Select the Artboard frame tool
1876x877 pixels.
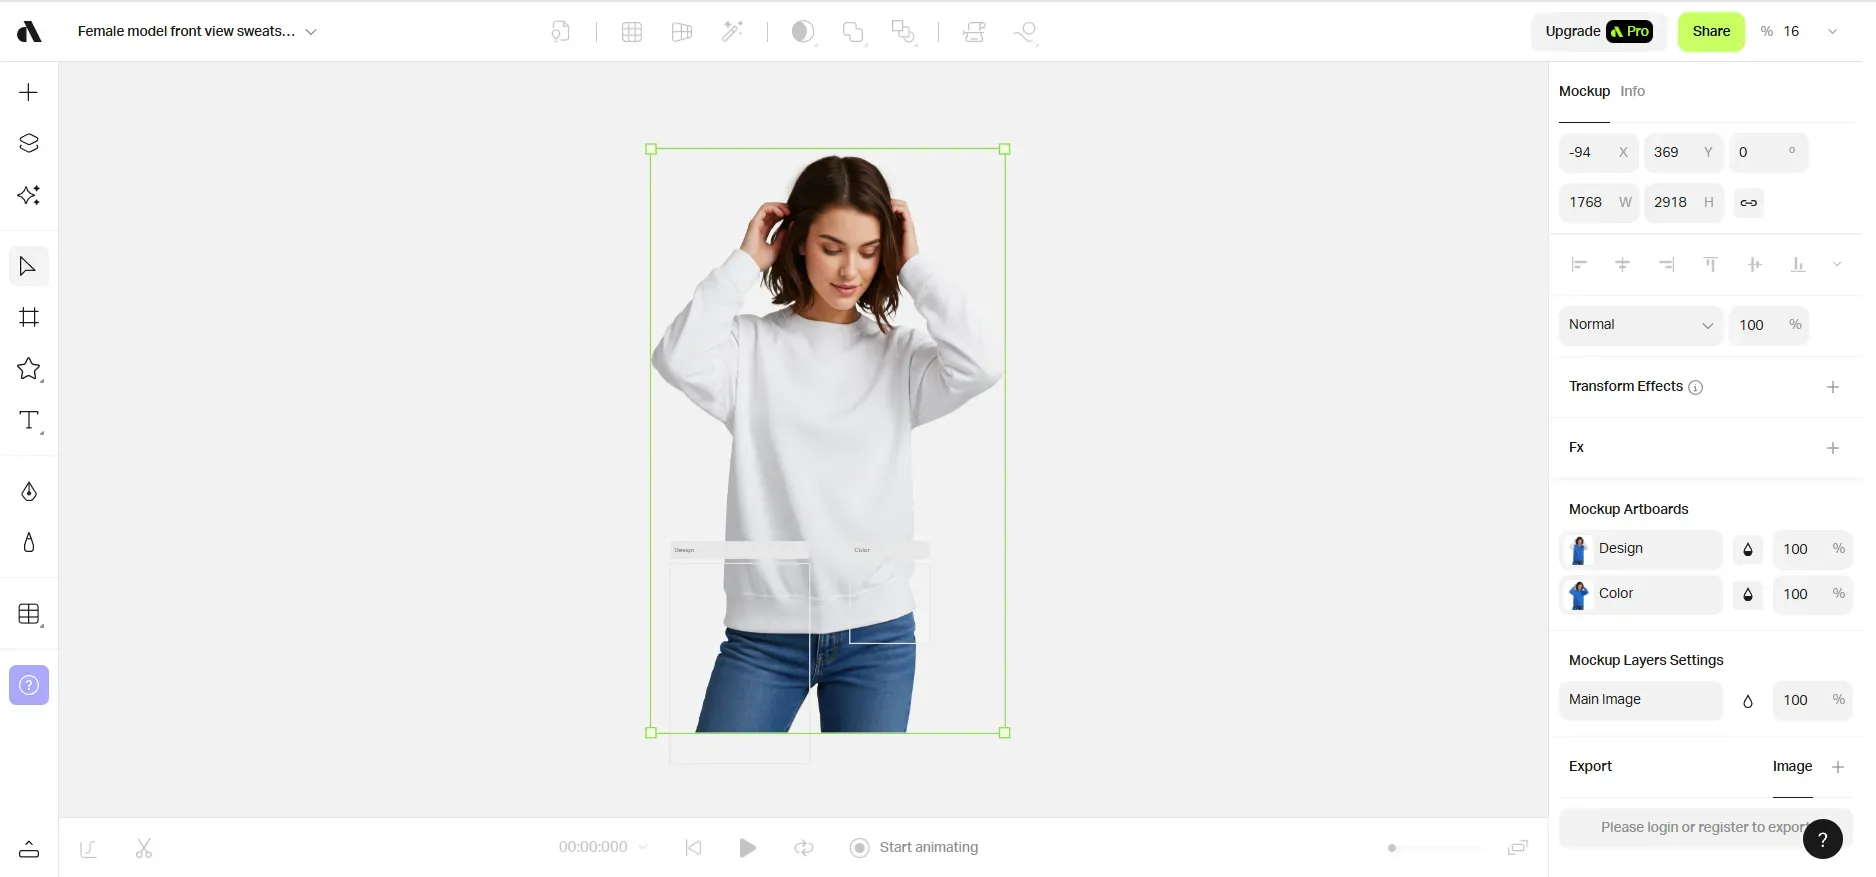tap(29, 317)
